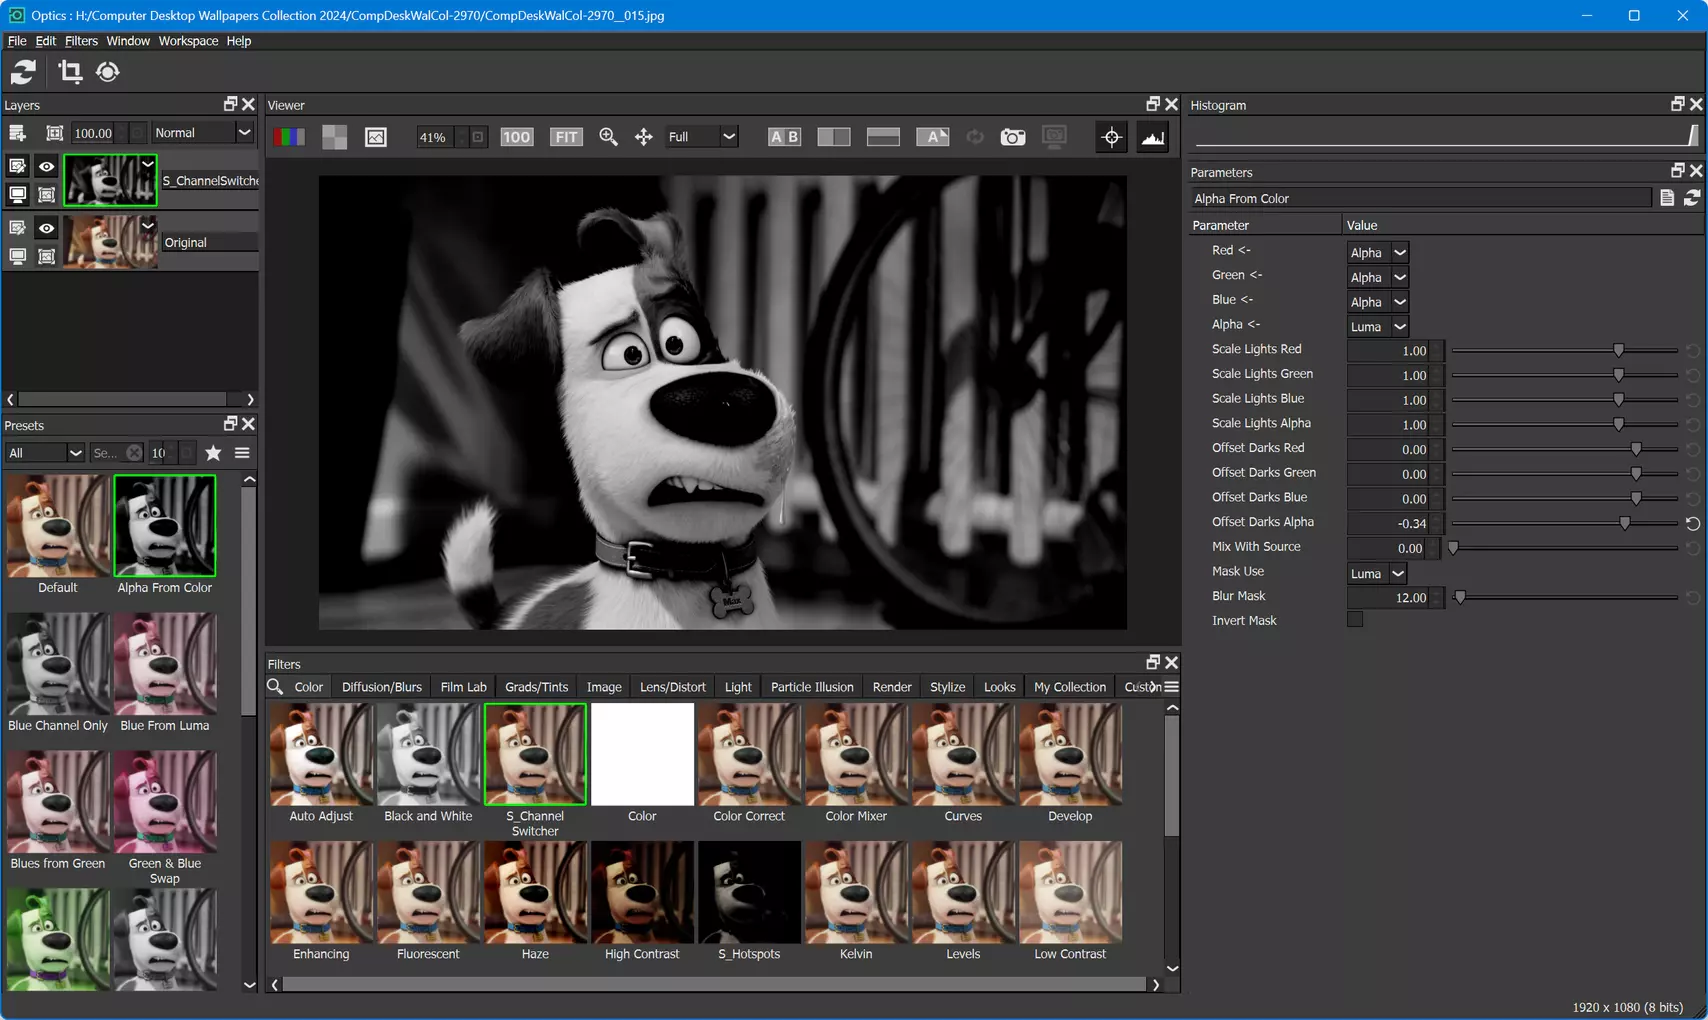Adjust the Mix With Source slider
This screenshot has width=1708, height=1020.
point(1454,548)
